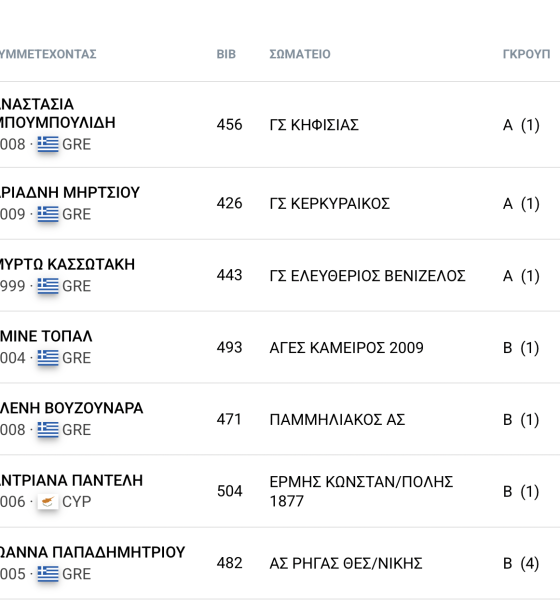
Task: Click group B (4) cell
Action: click(x=521, y=563)
